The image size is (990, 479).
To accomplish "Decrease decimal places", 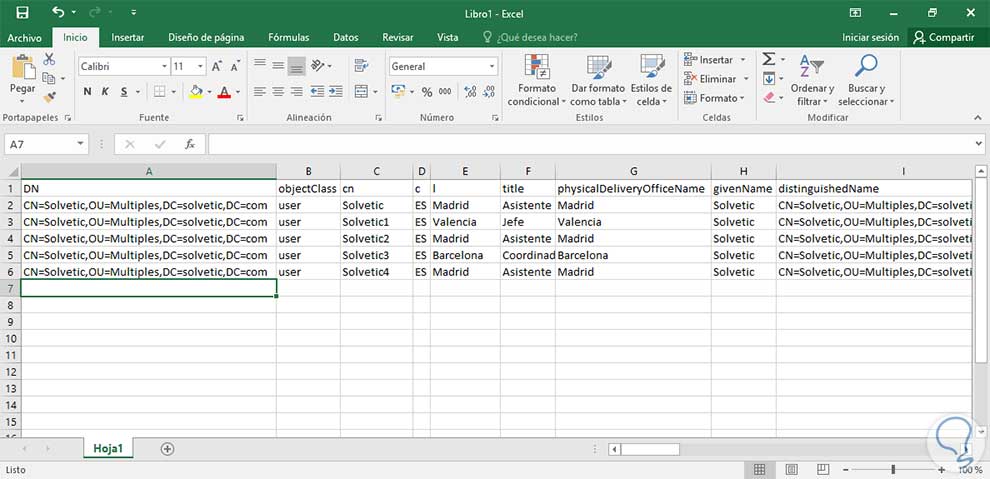I will pyautogui.click(x=489, y=92).
